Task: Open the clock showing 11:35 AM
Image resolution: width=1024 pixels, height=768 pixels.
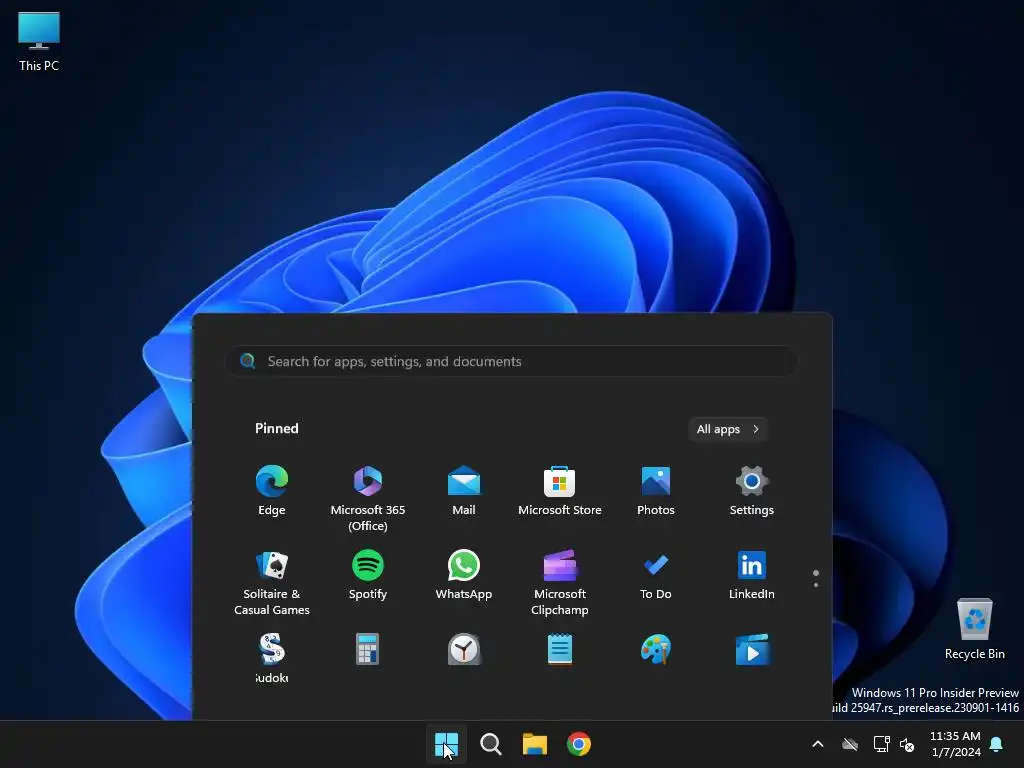Action: [x=955, y=744]
